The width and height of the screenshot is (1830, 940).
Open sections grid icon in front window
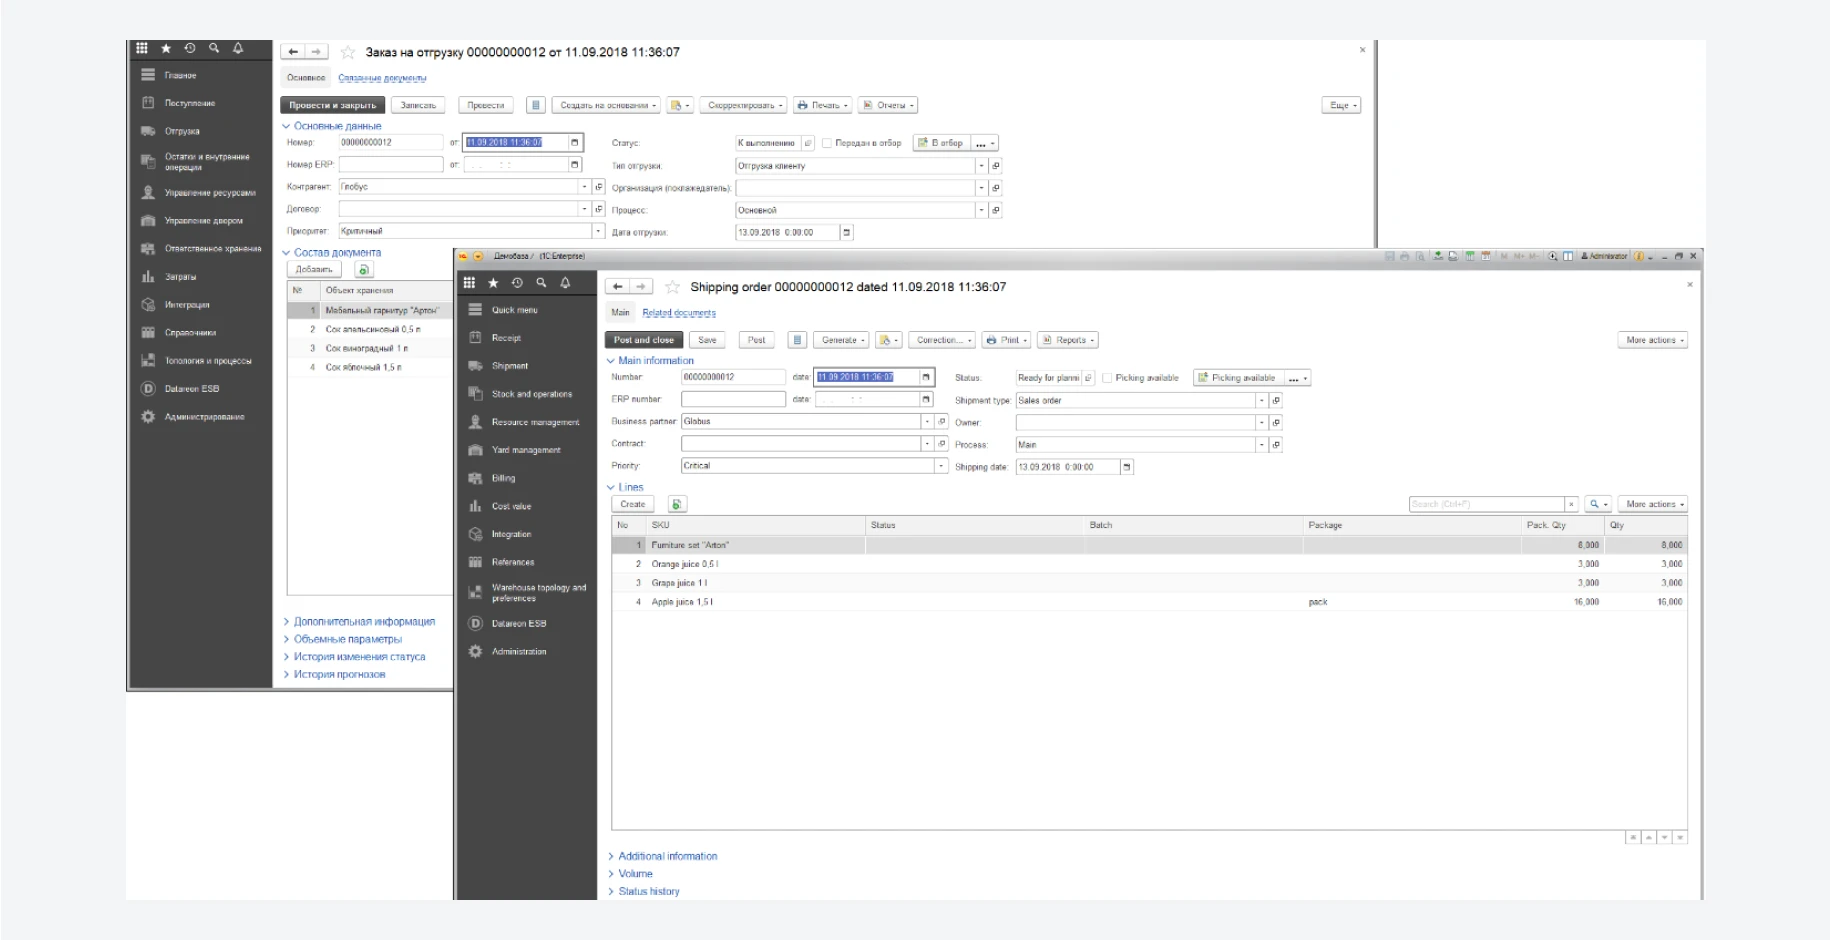[x=469, y=283]
